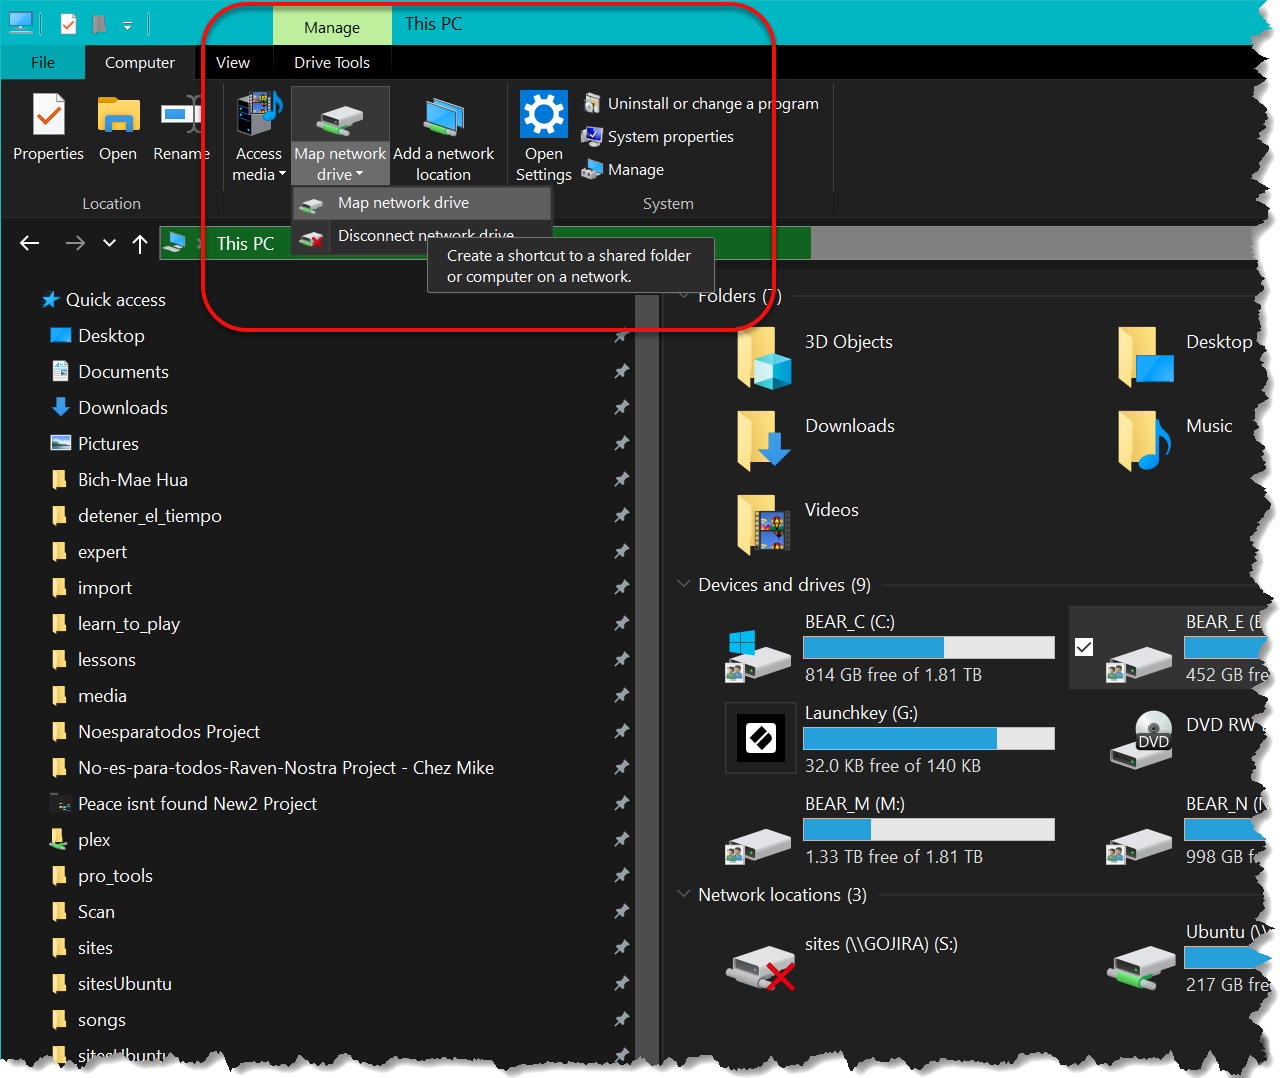Toggle the pin beside Documents

point(621,372)
